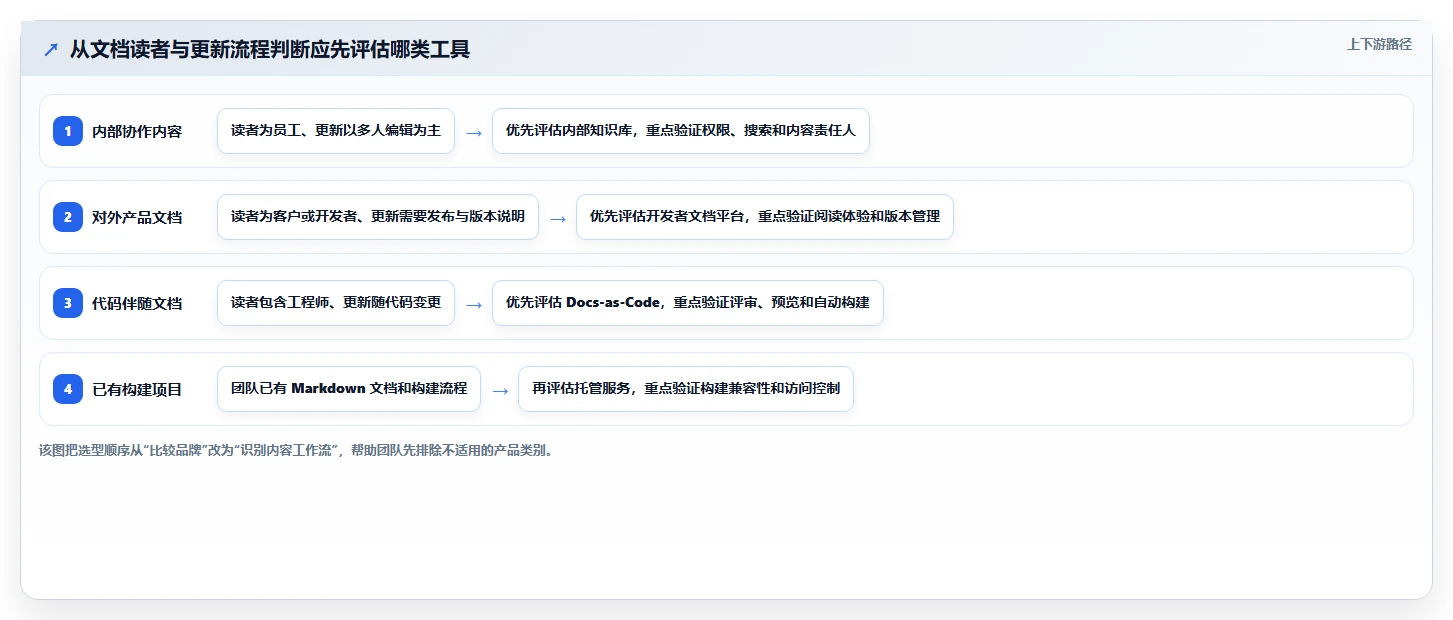This screenshot has width=1453, height=620.
Task: Click the 代码伴随文档 row label
Action: tap(137, 303)
